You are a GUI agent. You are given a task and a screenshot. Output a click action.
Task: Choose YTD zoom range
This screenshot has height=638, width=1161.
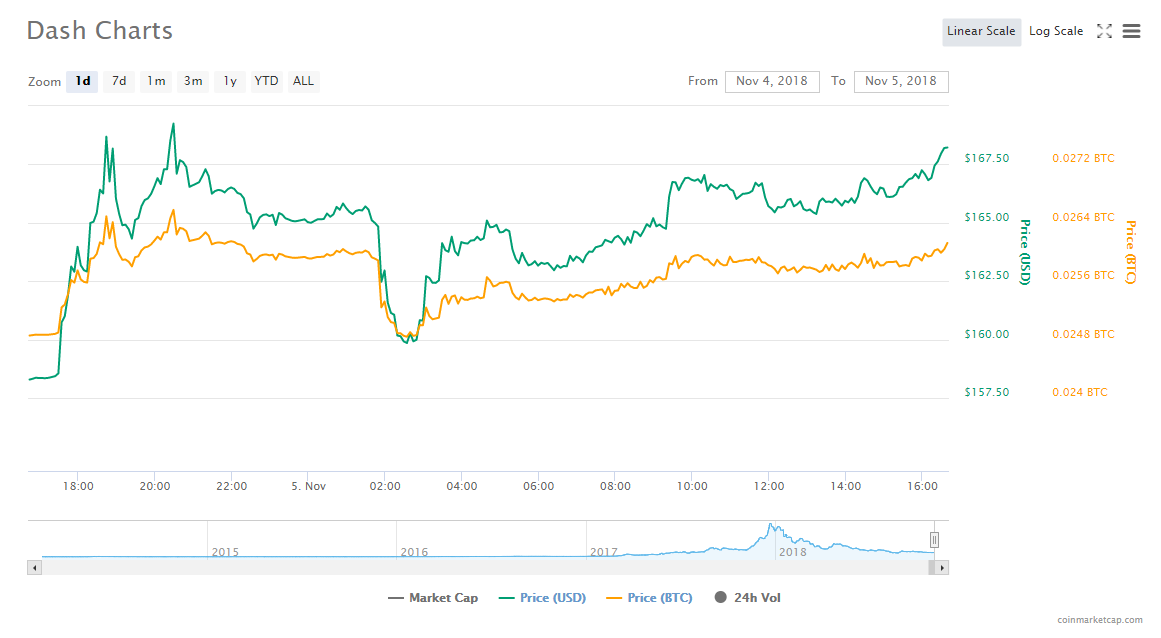tap(266, 81)
